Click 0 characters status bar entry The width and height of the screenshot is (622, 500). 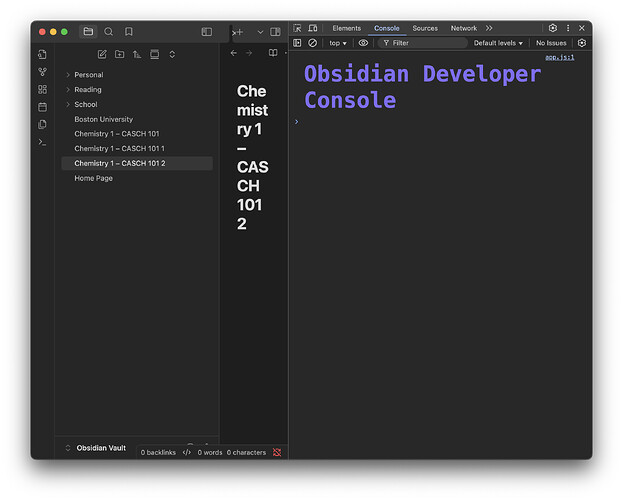[x=246, y=452]
